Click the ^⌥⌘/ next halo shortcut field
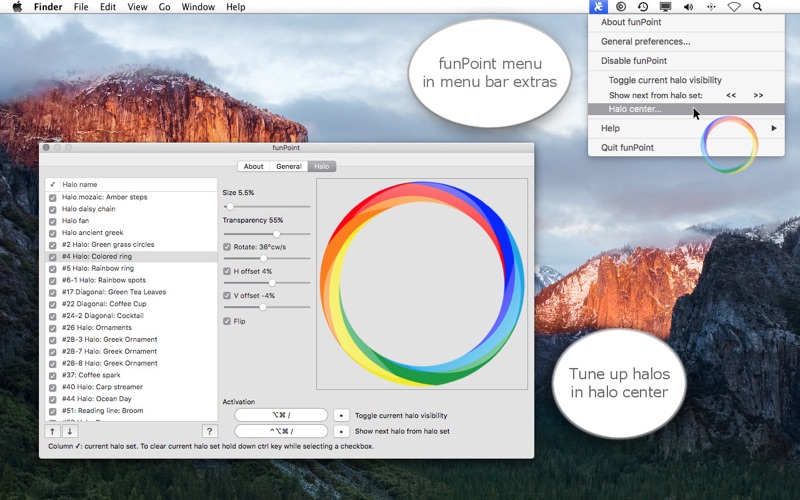This screenshot has height=500, width=800. [x=281, y=431]
